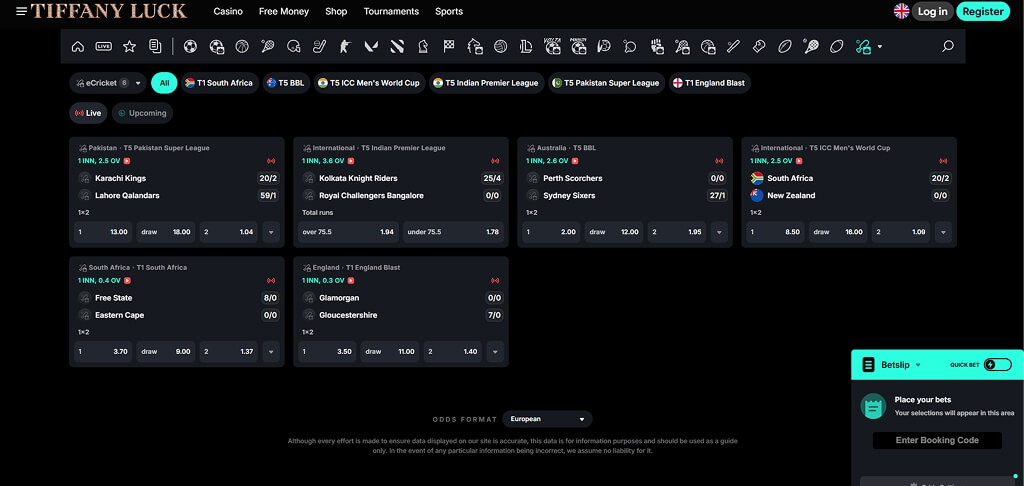Select the eFootball sport icon
The image size is (1024, 486).
pos(217,46)
